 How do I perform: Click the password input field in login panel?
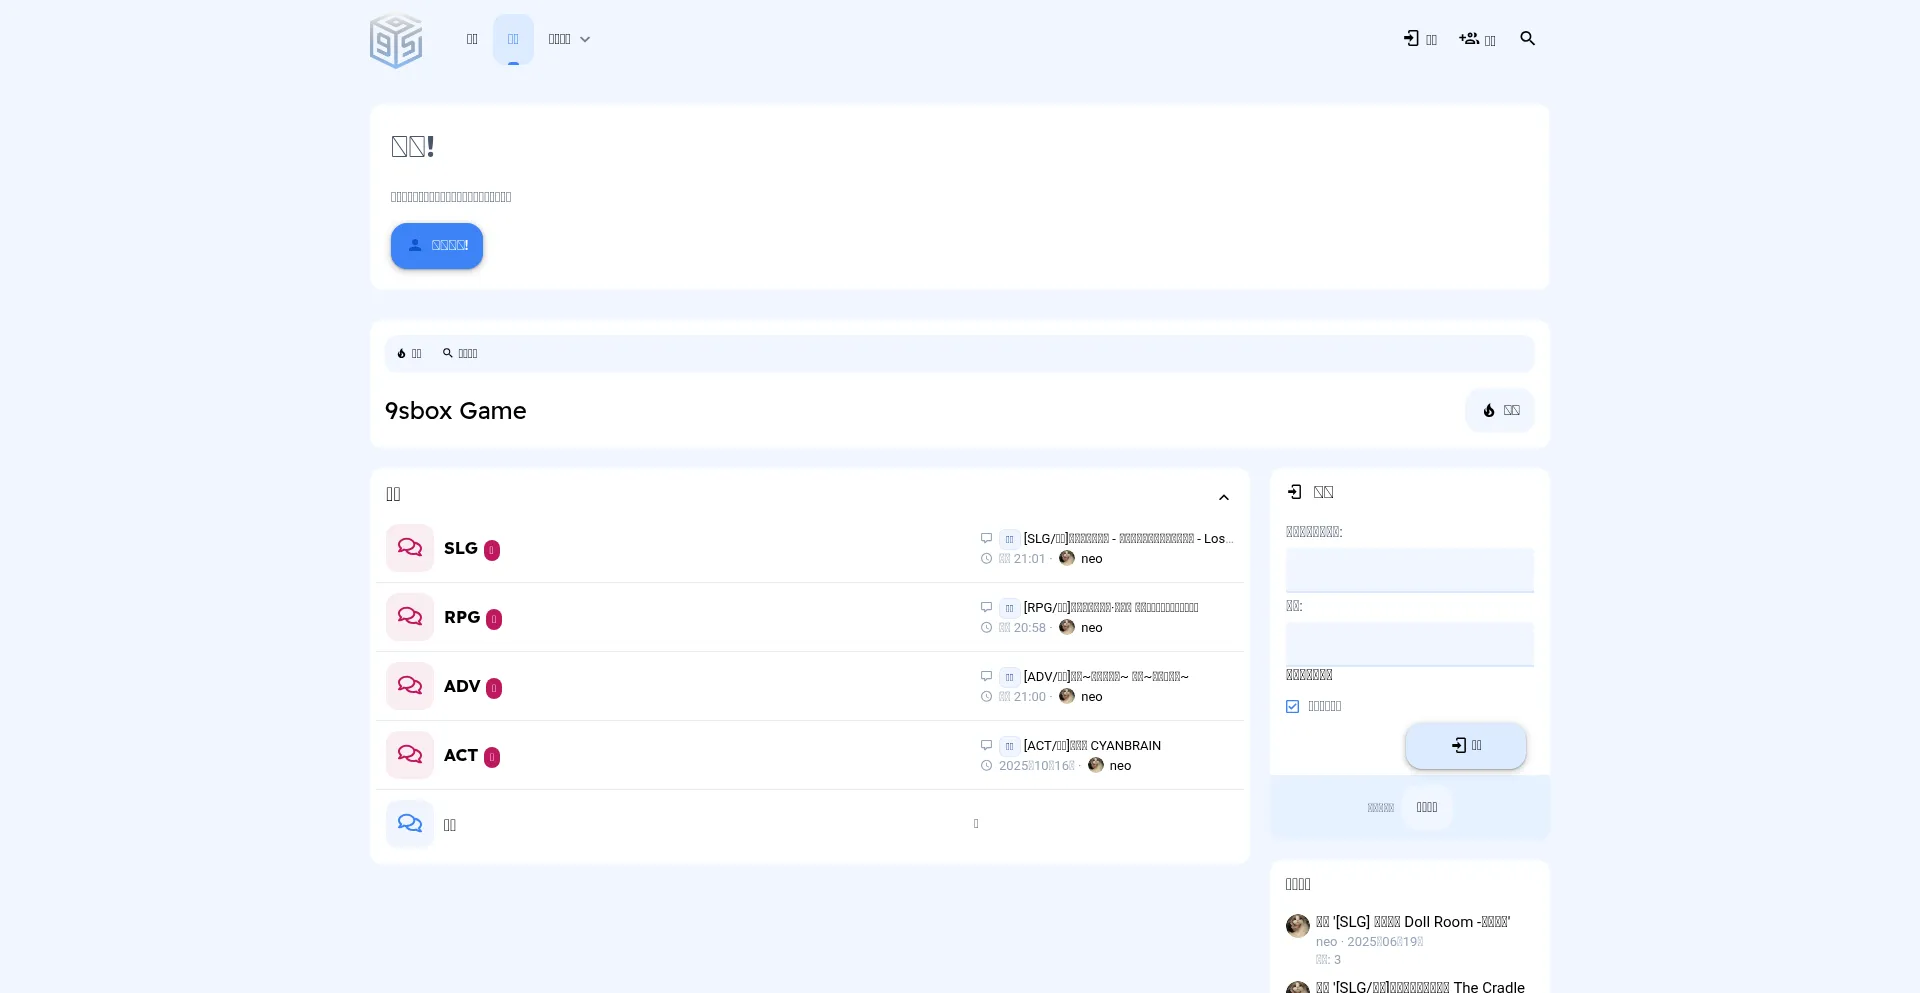click(x=1409, y=644)
